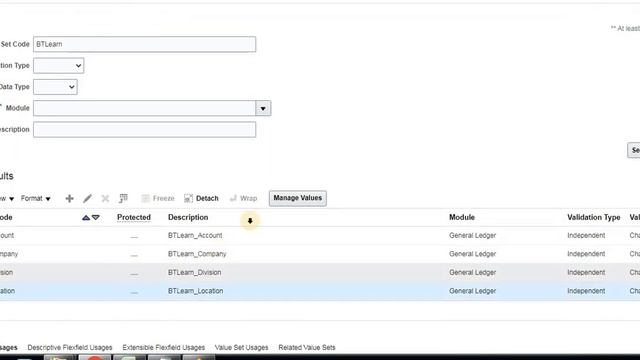This screenshot has width=640, height=360.
Task: Click the delete X icon
Action: coord(105,198)
